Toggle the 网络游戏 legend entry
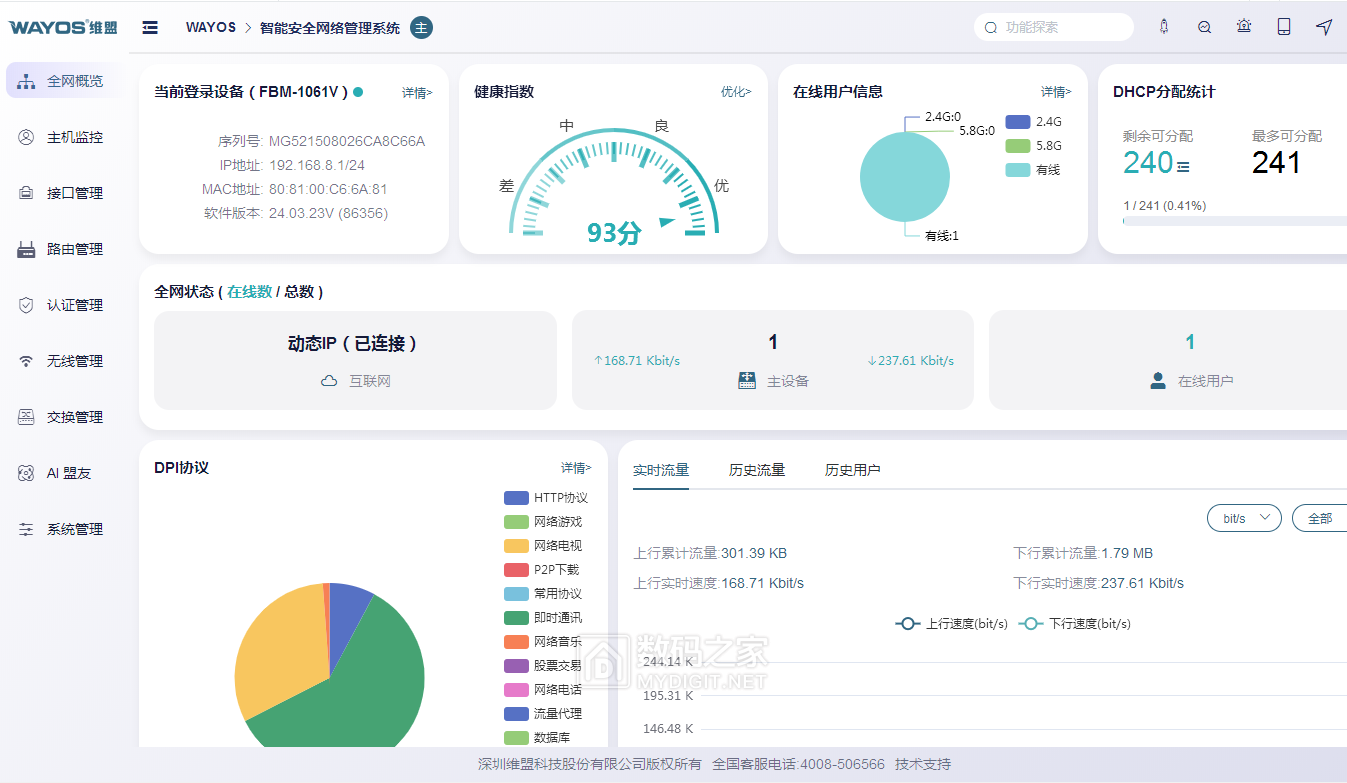The image size is (1347, 783). pyautogui.click(x=543, y=522)
